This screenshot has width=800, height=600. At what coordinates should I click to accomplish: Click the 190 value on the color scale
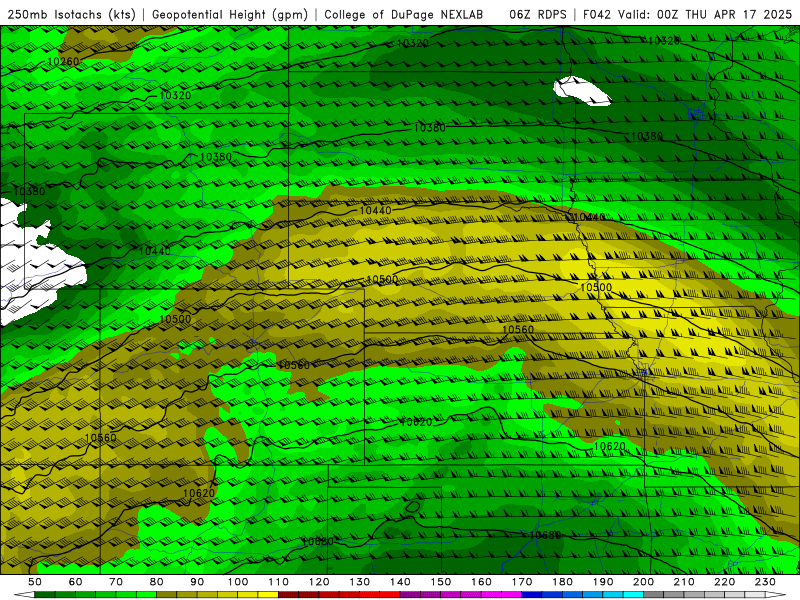coord(603,582)
